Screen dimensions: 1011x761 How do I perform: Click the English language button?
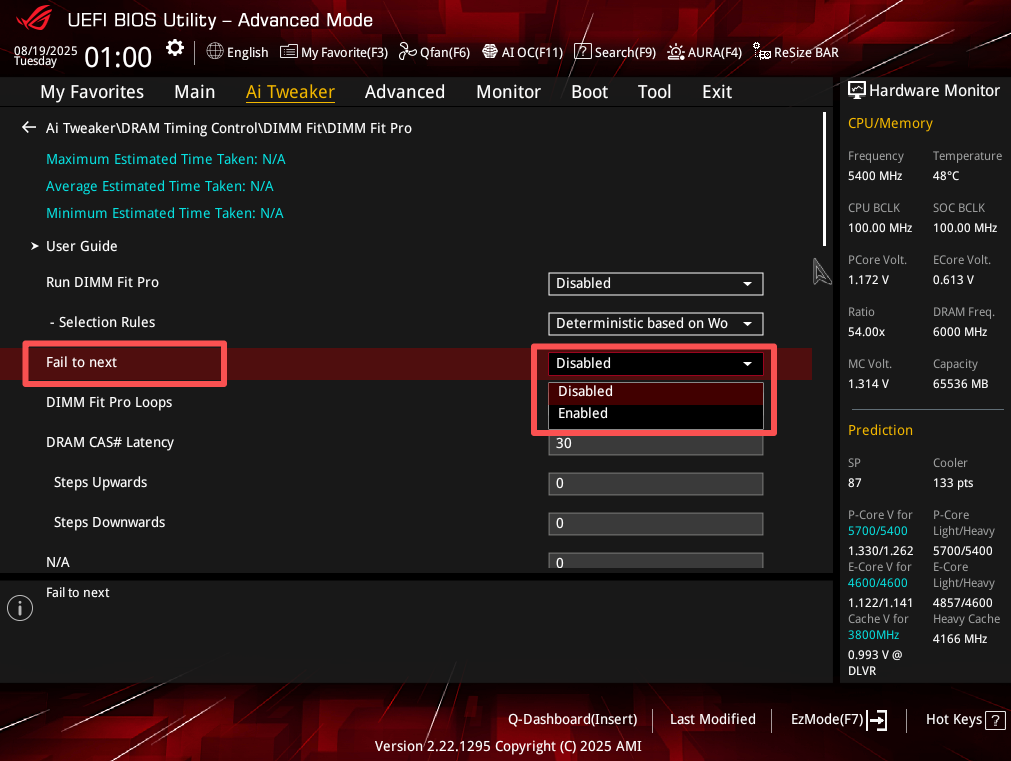pos(237,52)
